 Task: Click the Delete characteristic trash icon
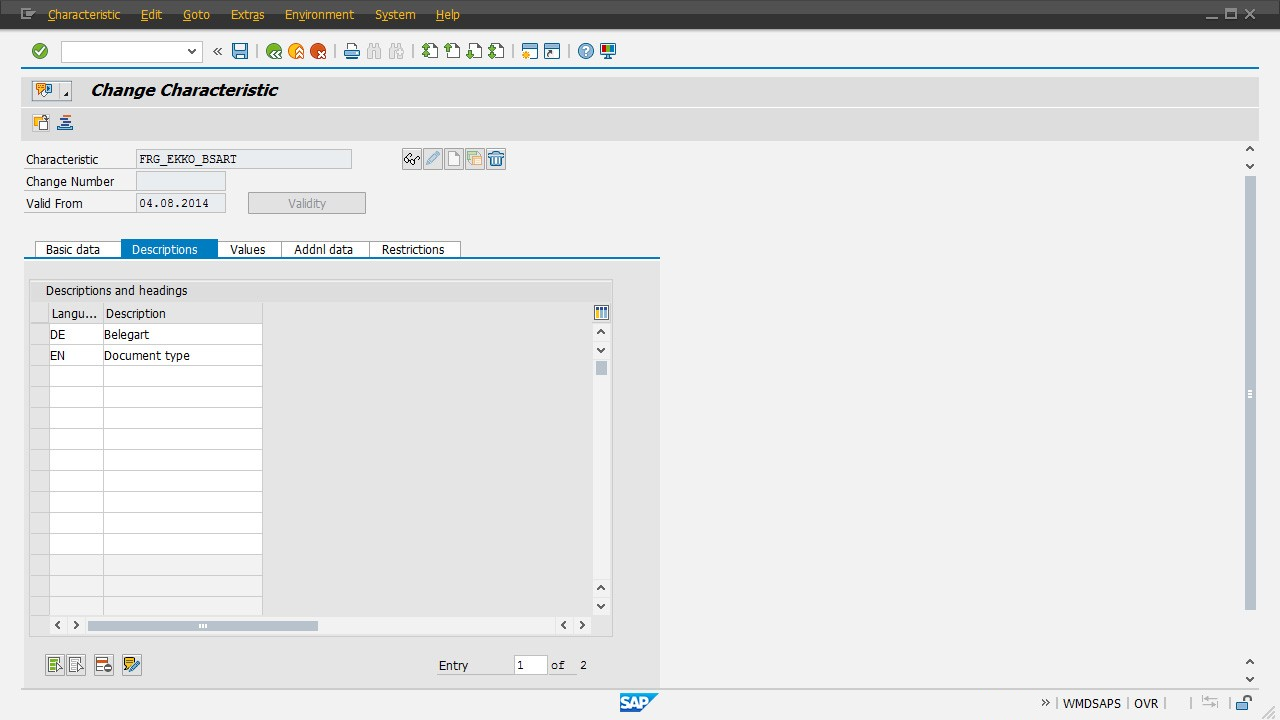(x=496, y=159)
